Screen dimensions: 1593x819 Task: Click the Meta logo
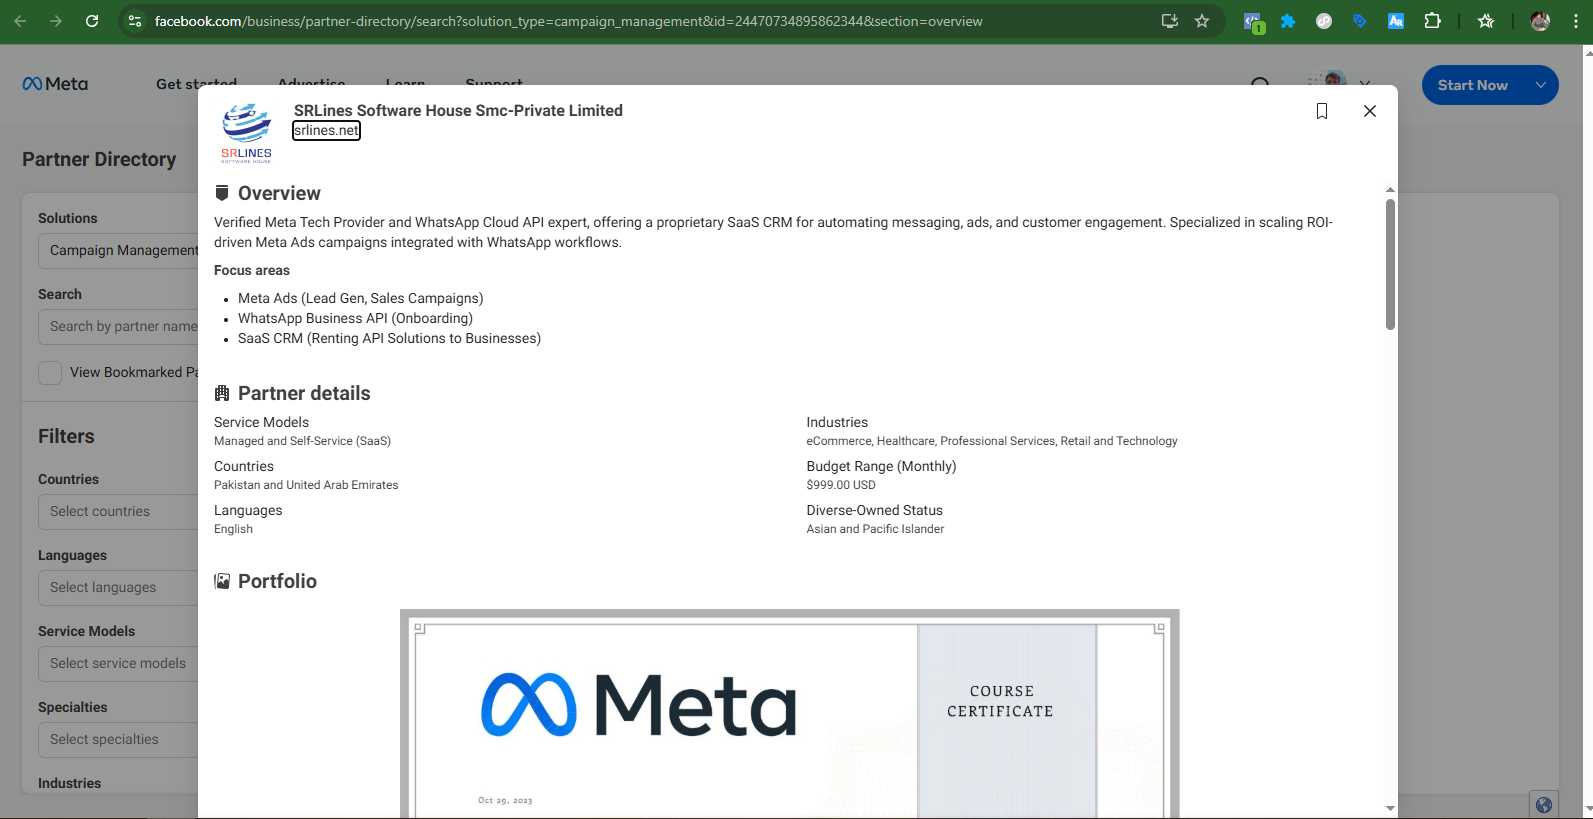point(55,84)
